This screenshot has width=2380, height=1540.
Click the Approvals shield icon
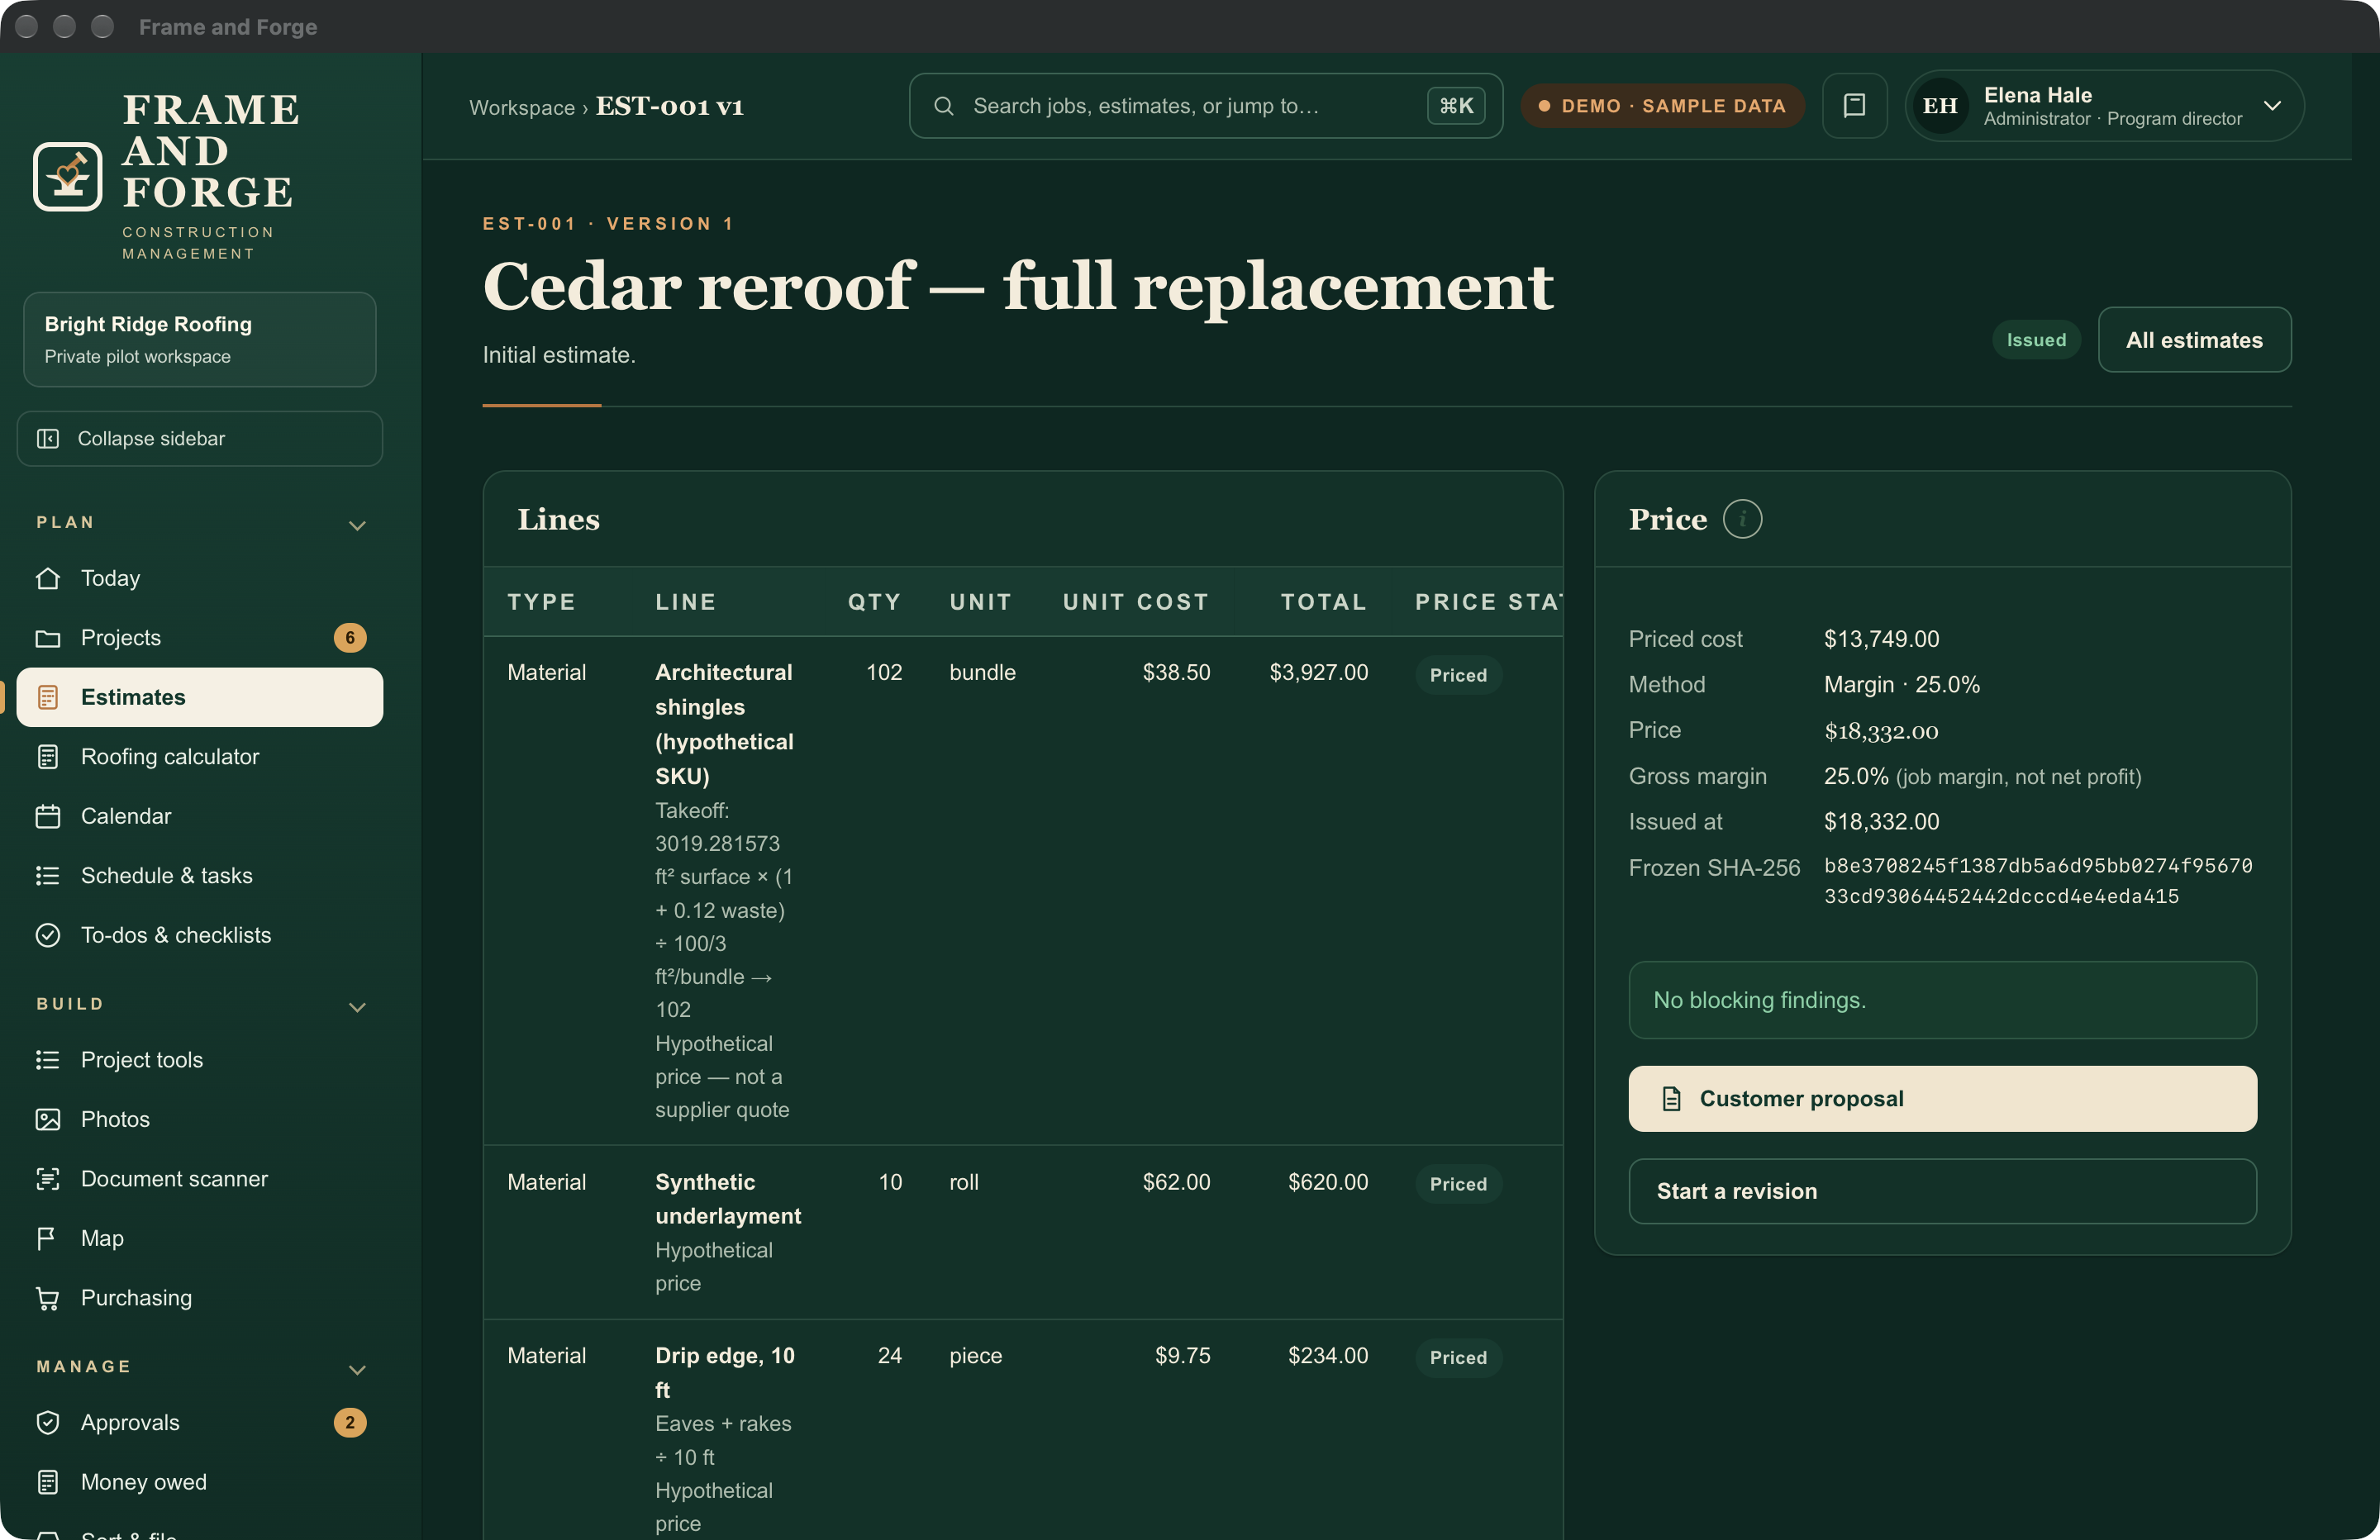coord(48,1423)
